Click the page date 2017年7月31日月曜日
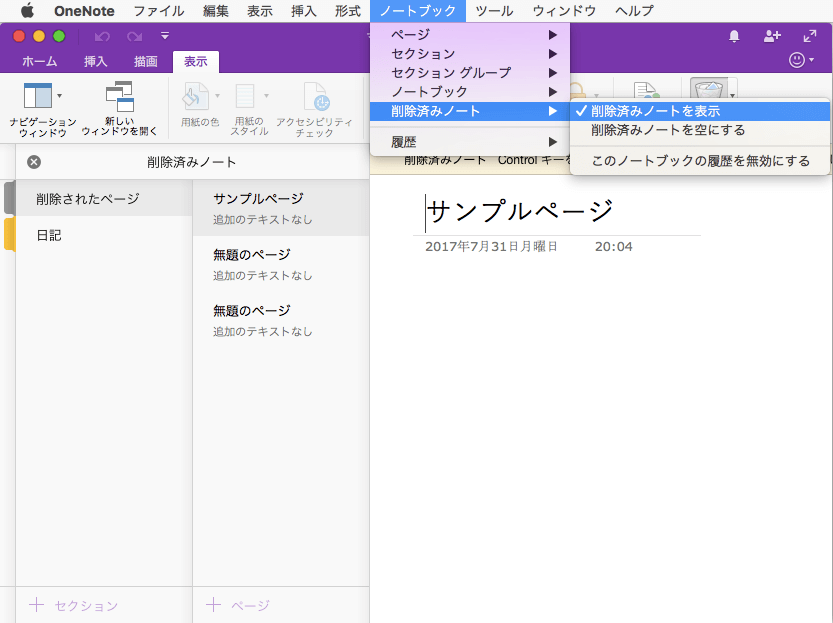The height and width of the screenshot is (623, 833). click(x=491, y=246)
